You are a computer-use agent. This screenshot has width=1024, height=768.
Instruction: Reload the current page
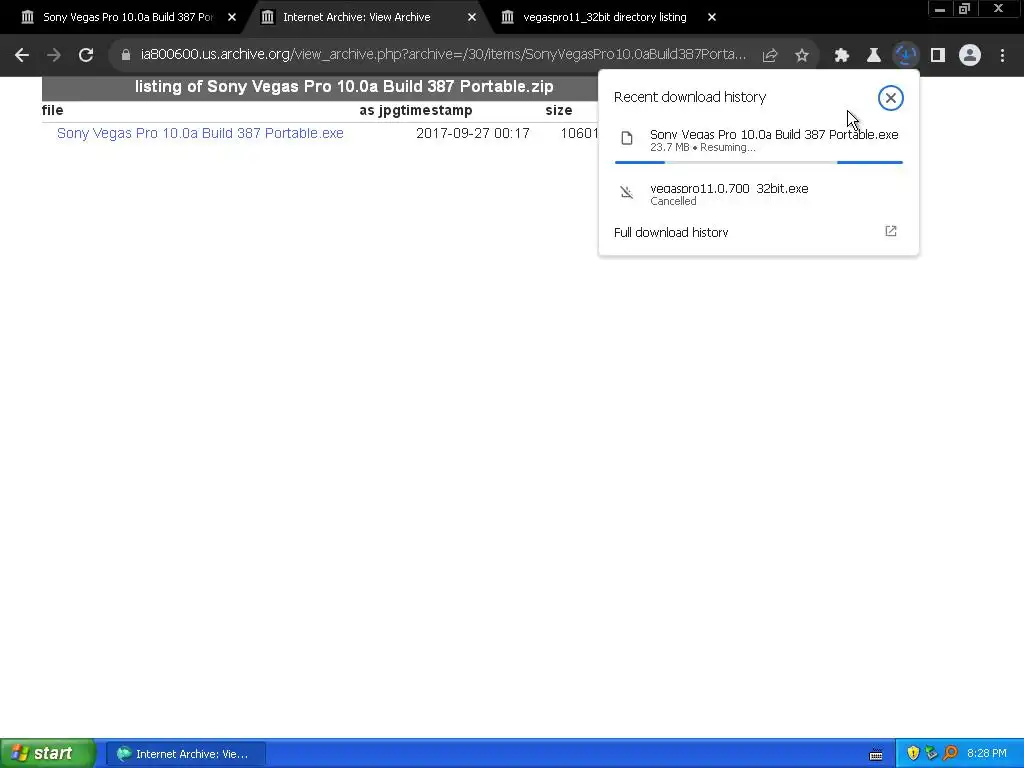tap(86, 55)
